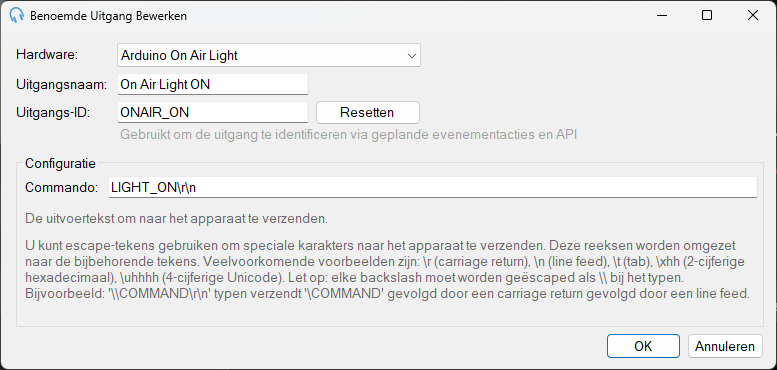Click the Benoemde Uitgang Bewerken title text
This screenshot has height=370, width=777.
point(109,16)
